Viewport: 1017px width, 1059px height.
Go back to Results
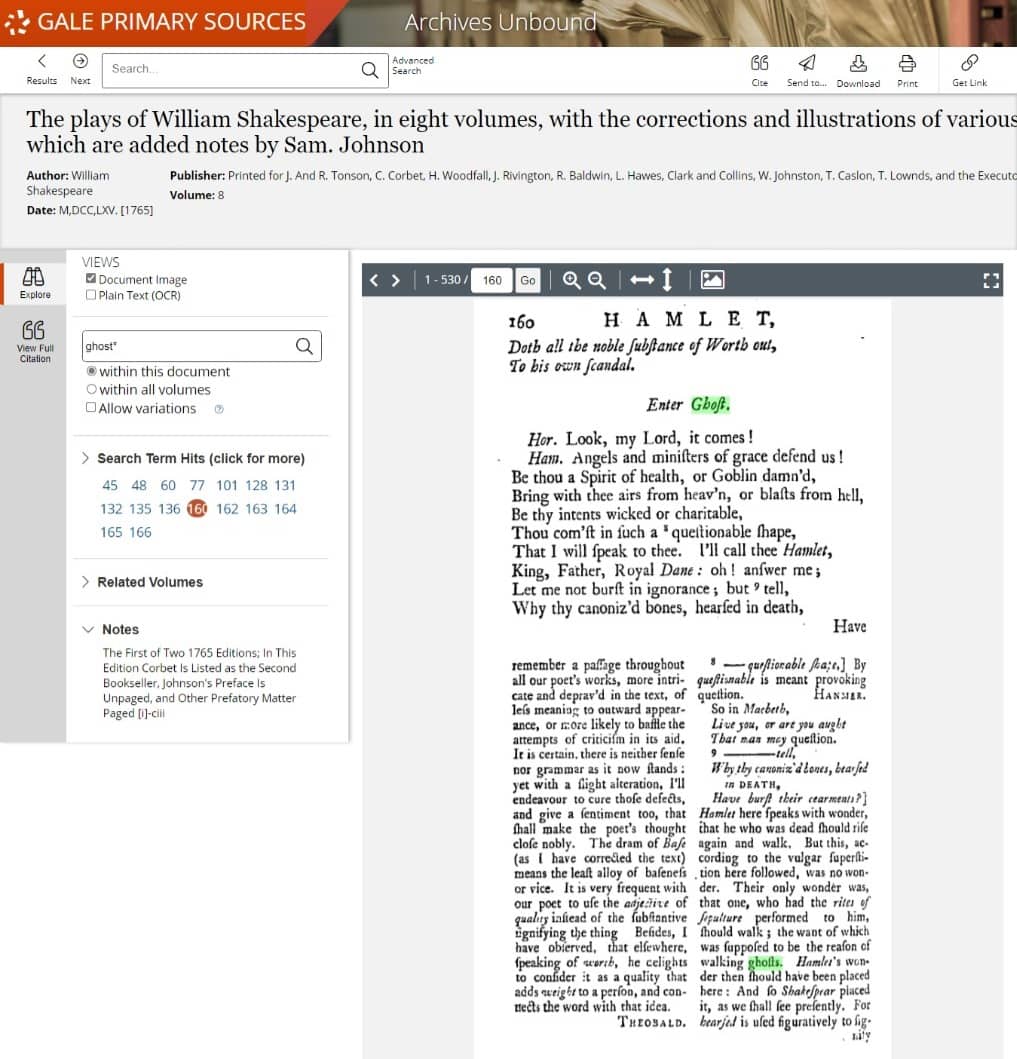42,69
